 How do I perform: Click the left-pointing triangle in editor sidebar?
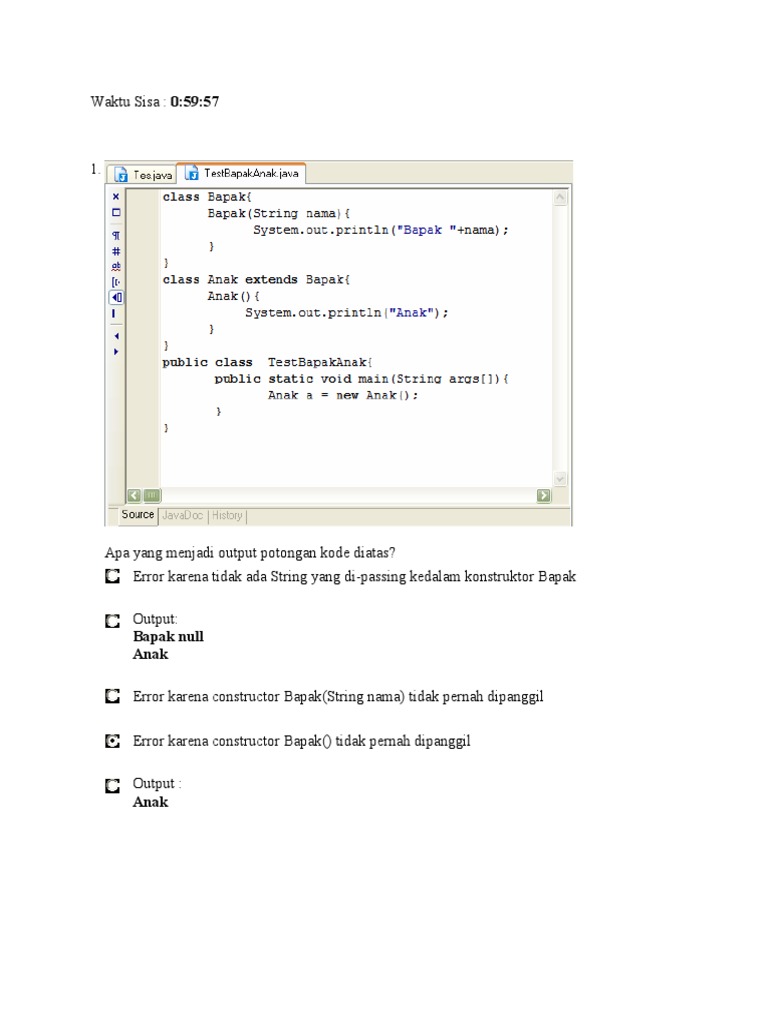tap(116, 336)
